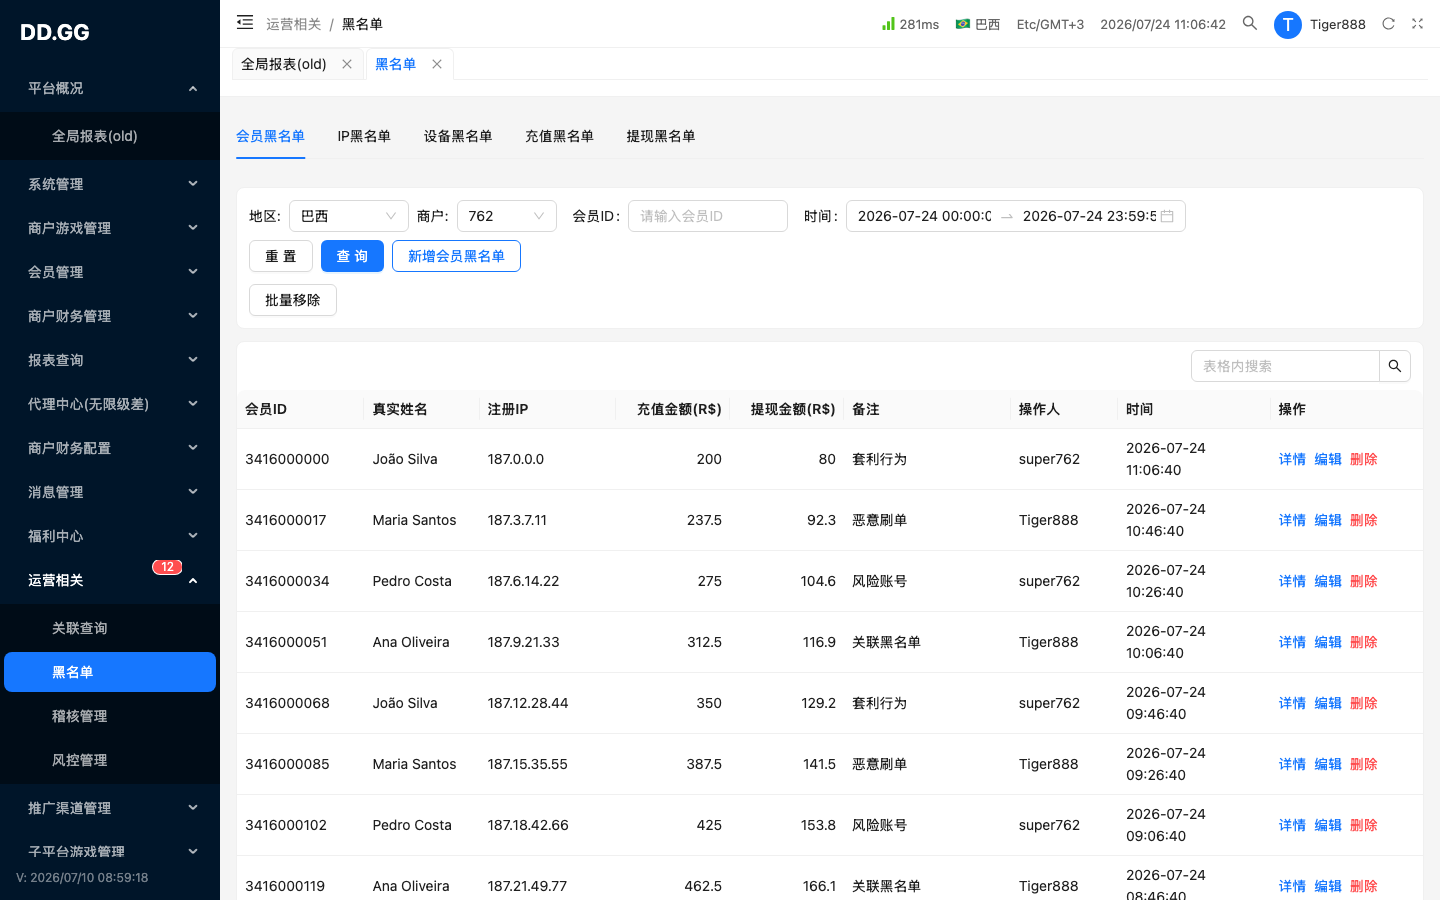The image size is (1440, 900).
Task: Click member ID 3416000119
Action: click(x=285, y=886)
